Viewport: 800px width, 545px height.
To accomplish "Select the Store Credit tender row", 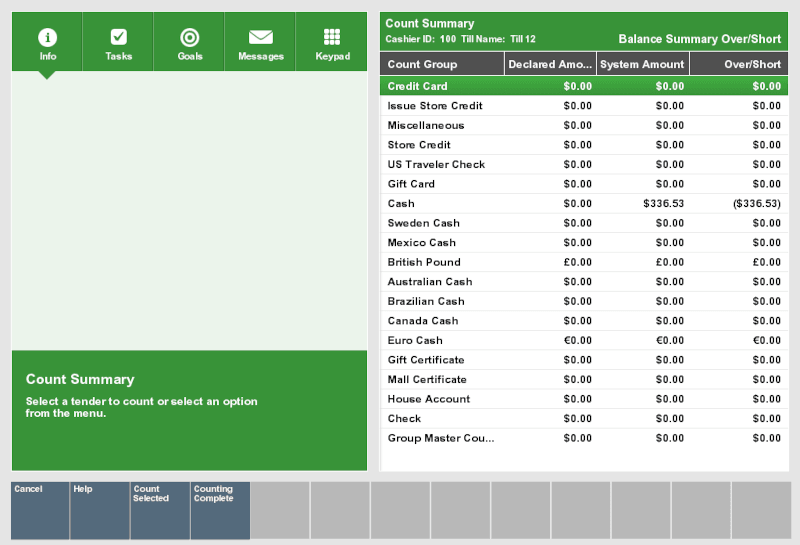I will click(x=584, y=144).
